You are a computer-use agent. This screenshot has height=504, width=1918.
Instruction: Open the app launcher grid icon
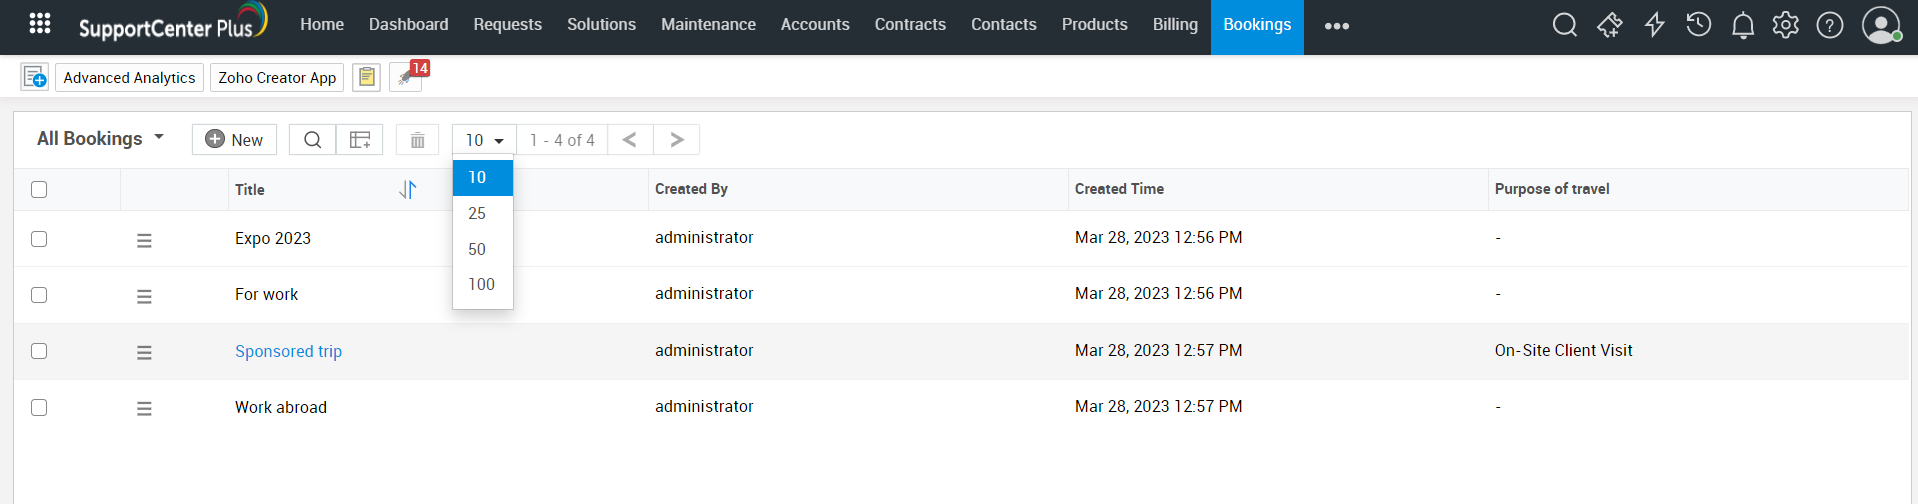(40, 23)
